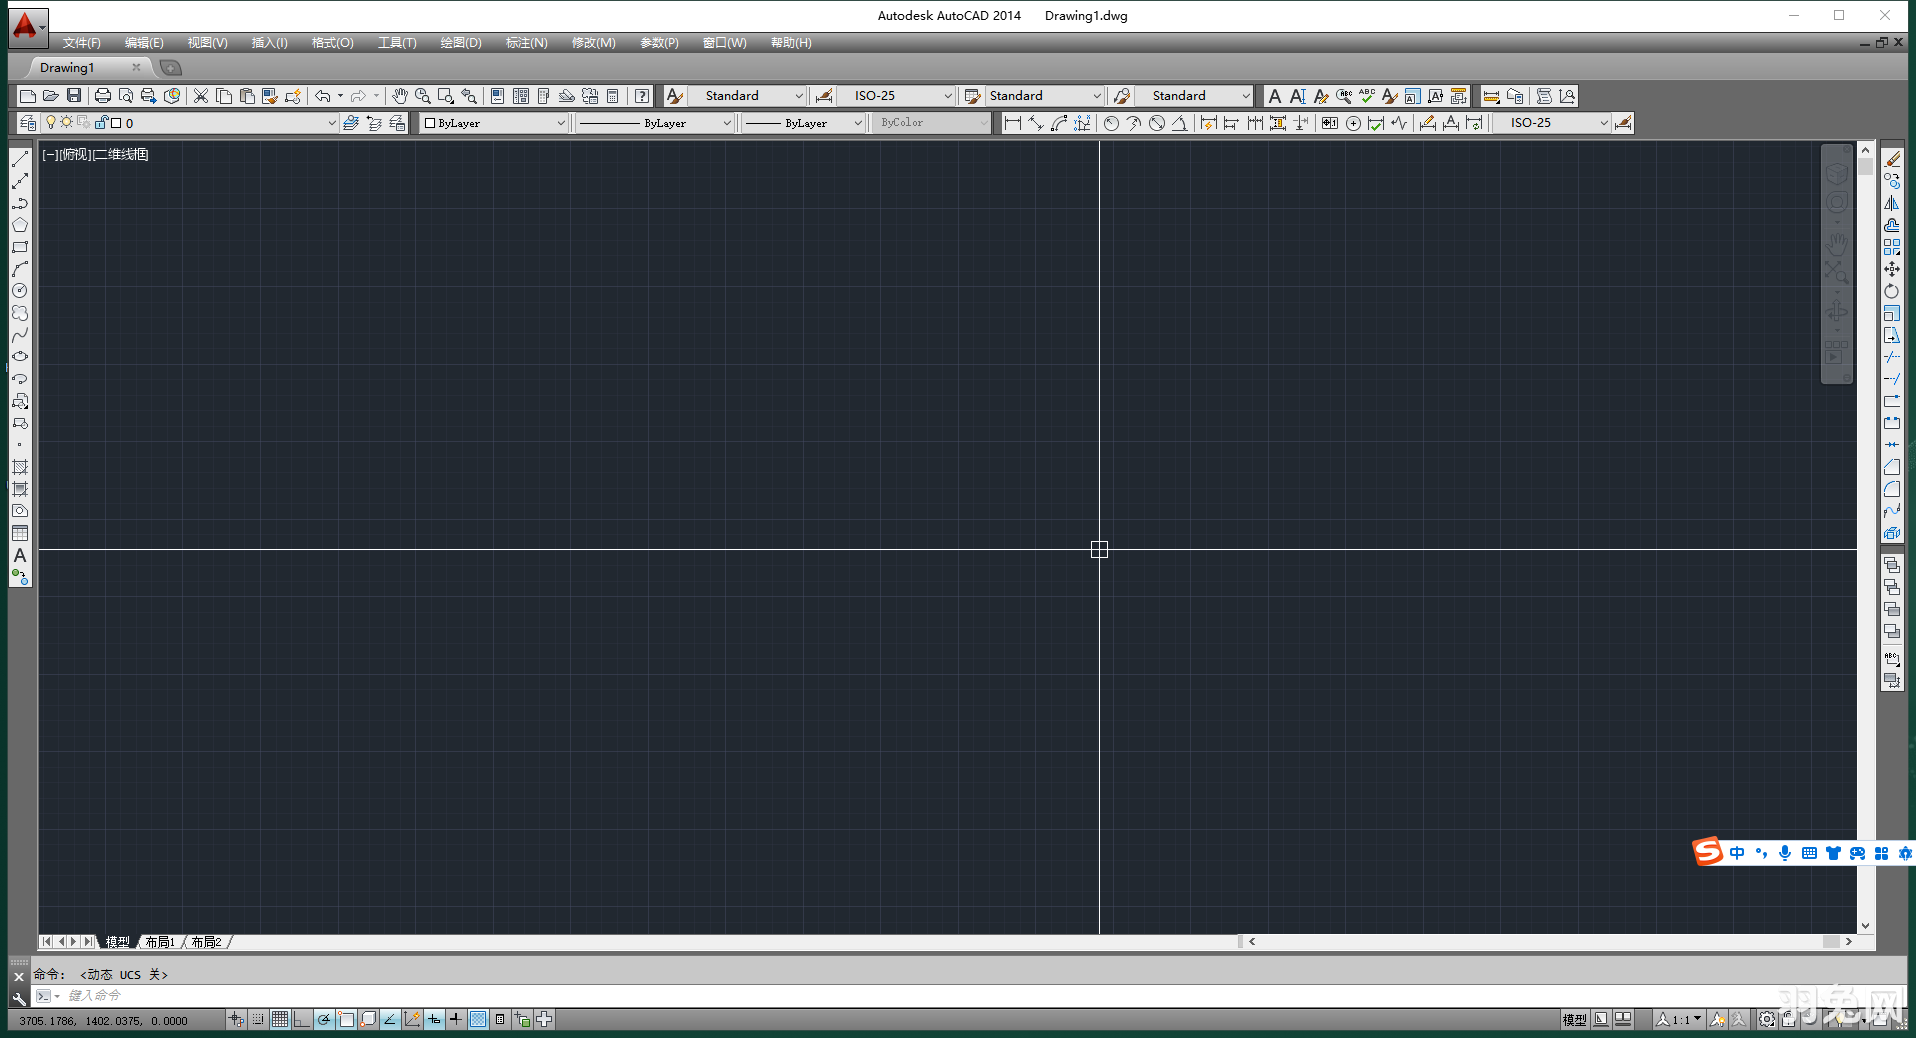Select the Multiline Text tool
1916x1038 pixels.
19,556
